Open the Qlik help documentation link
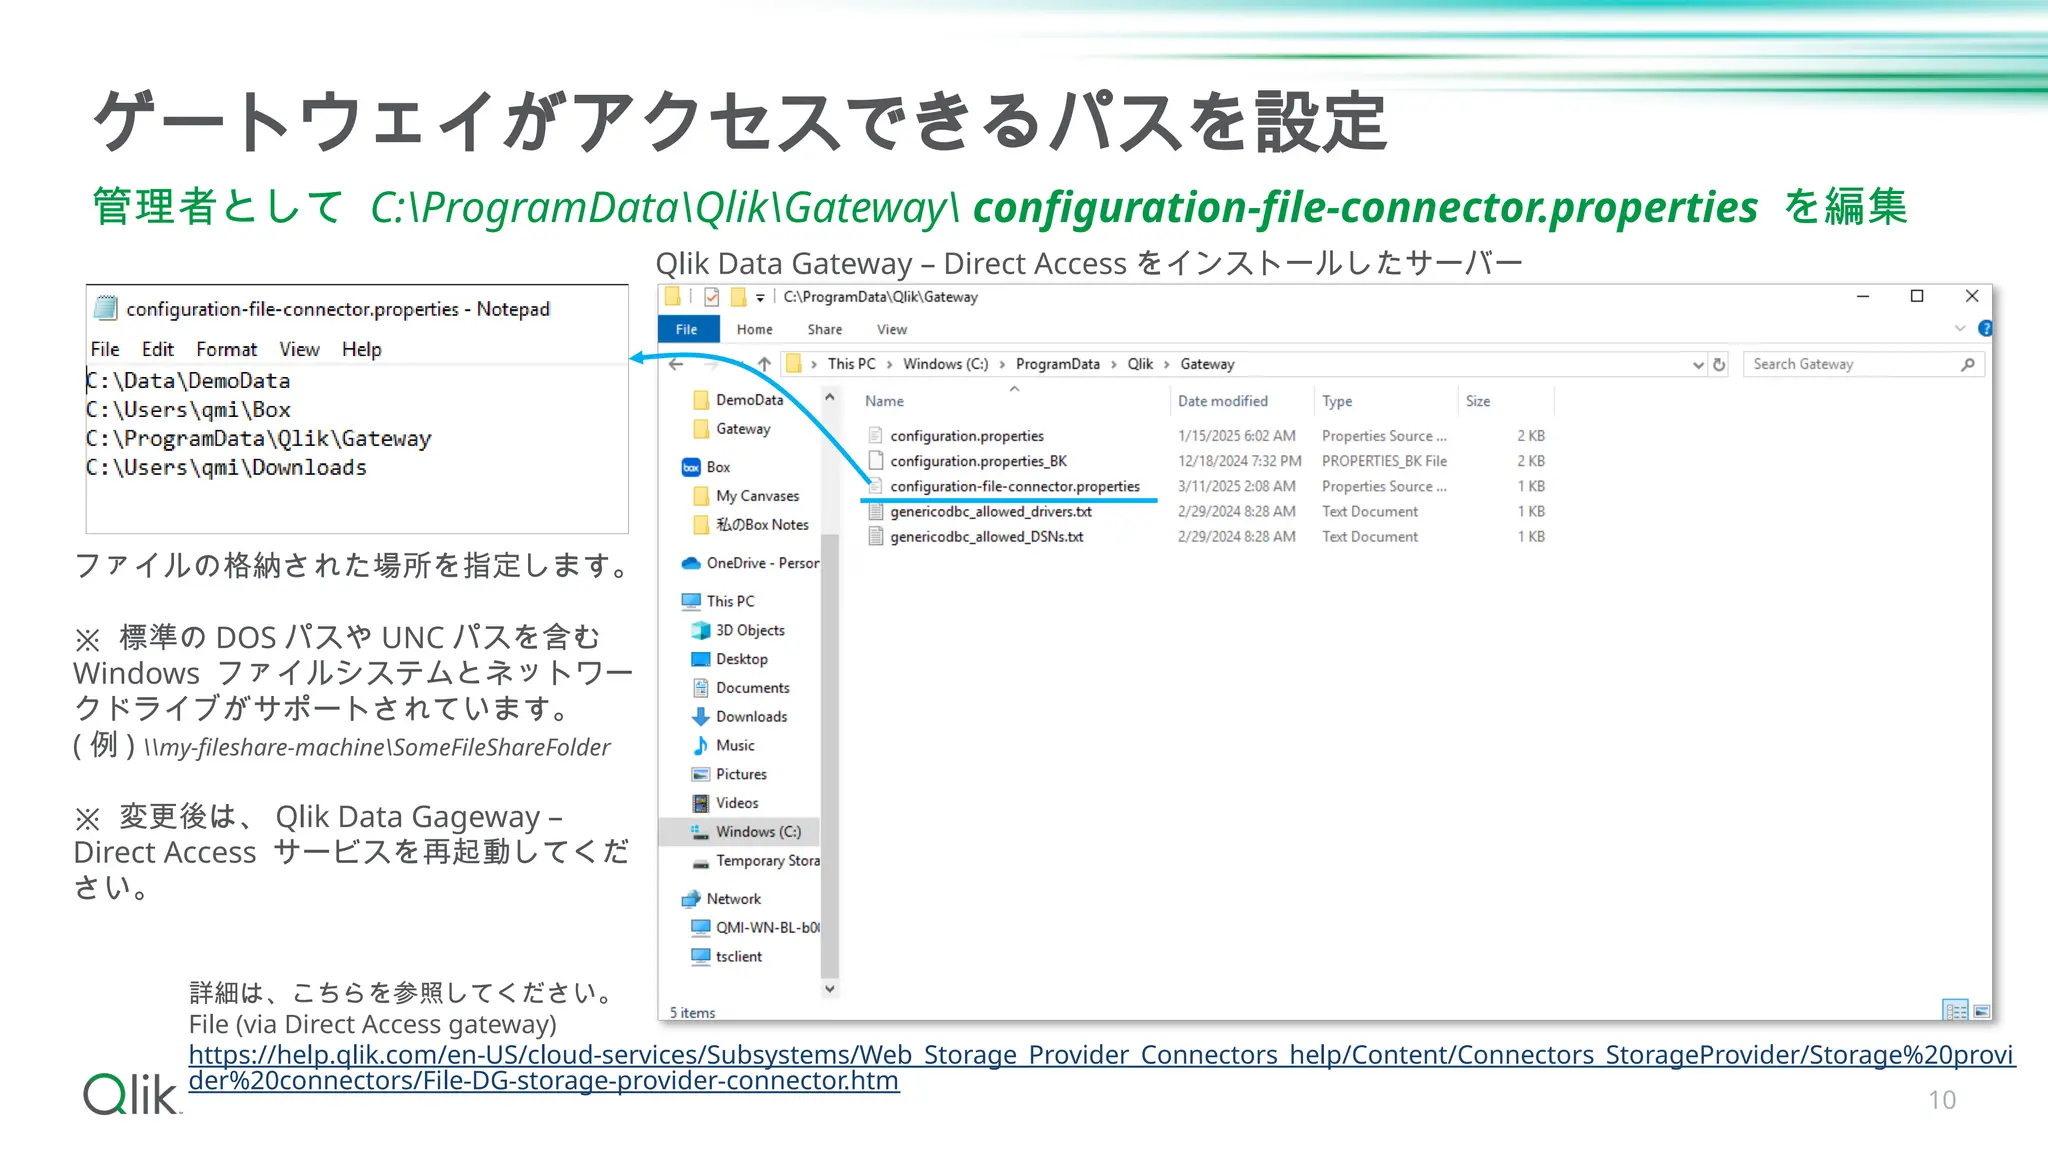Viewport: 2048px width, 1152px height. click(x=1100, y=1068)
